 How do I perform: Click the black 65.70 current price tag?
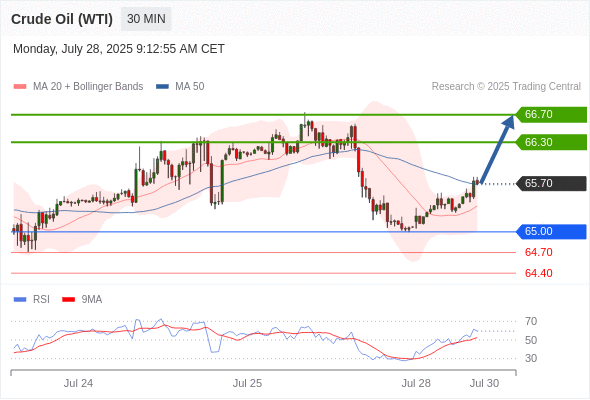551,183
